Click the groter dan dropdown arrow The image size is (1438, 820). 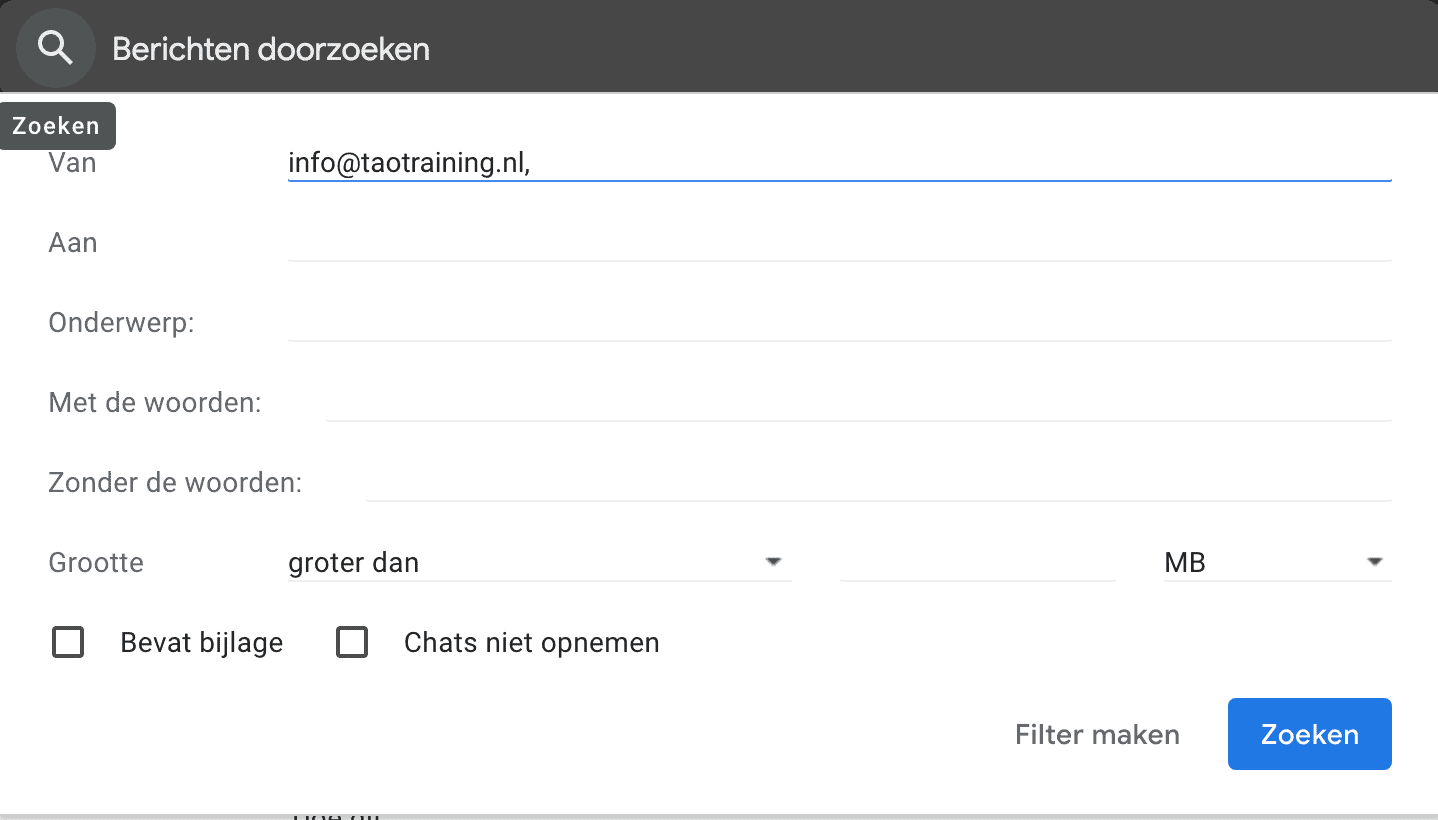pyautogui.click(x=773, y=562)
